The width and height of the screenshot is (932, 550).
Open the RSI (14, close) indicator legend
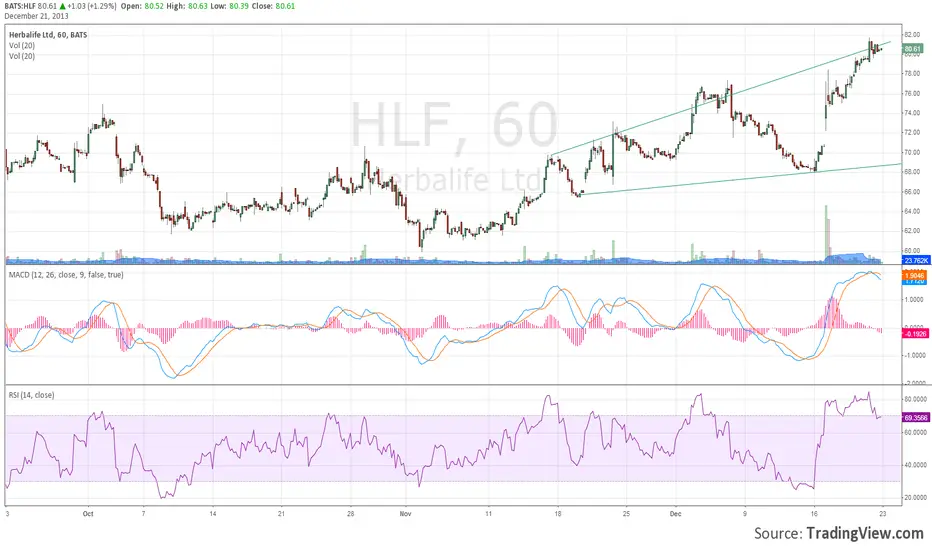pos(32,395)
